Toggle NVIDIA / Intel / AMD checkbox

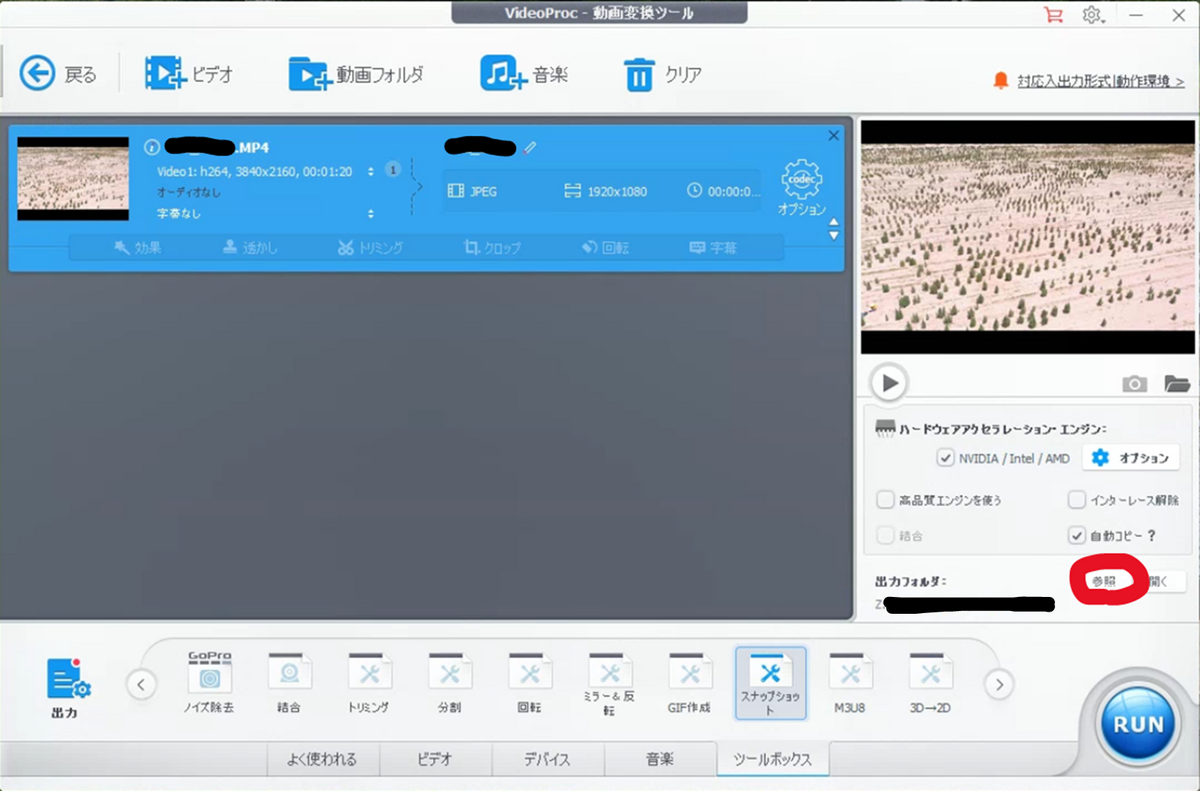pyautogui.click(x=945, y=458)
